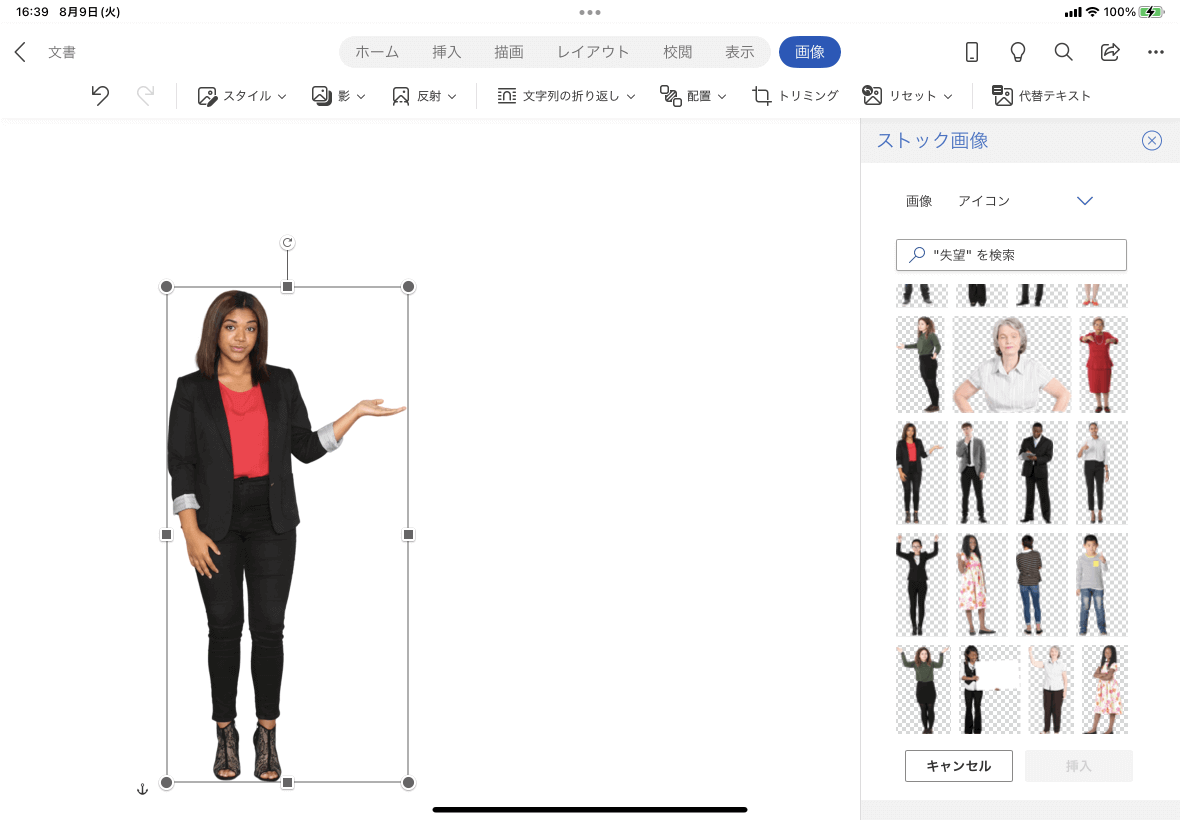Activate the トリミング crop tool

(x=795, y=96)
